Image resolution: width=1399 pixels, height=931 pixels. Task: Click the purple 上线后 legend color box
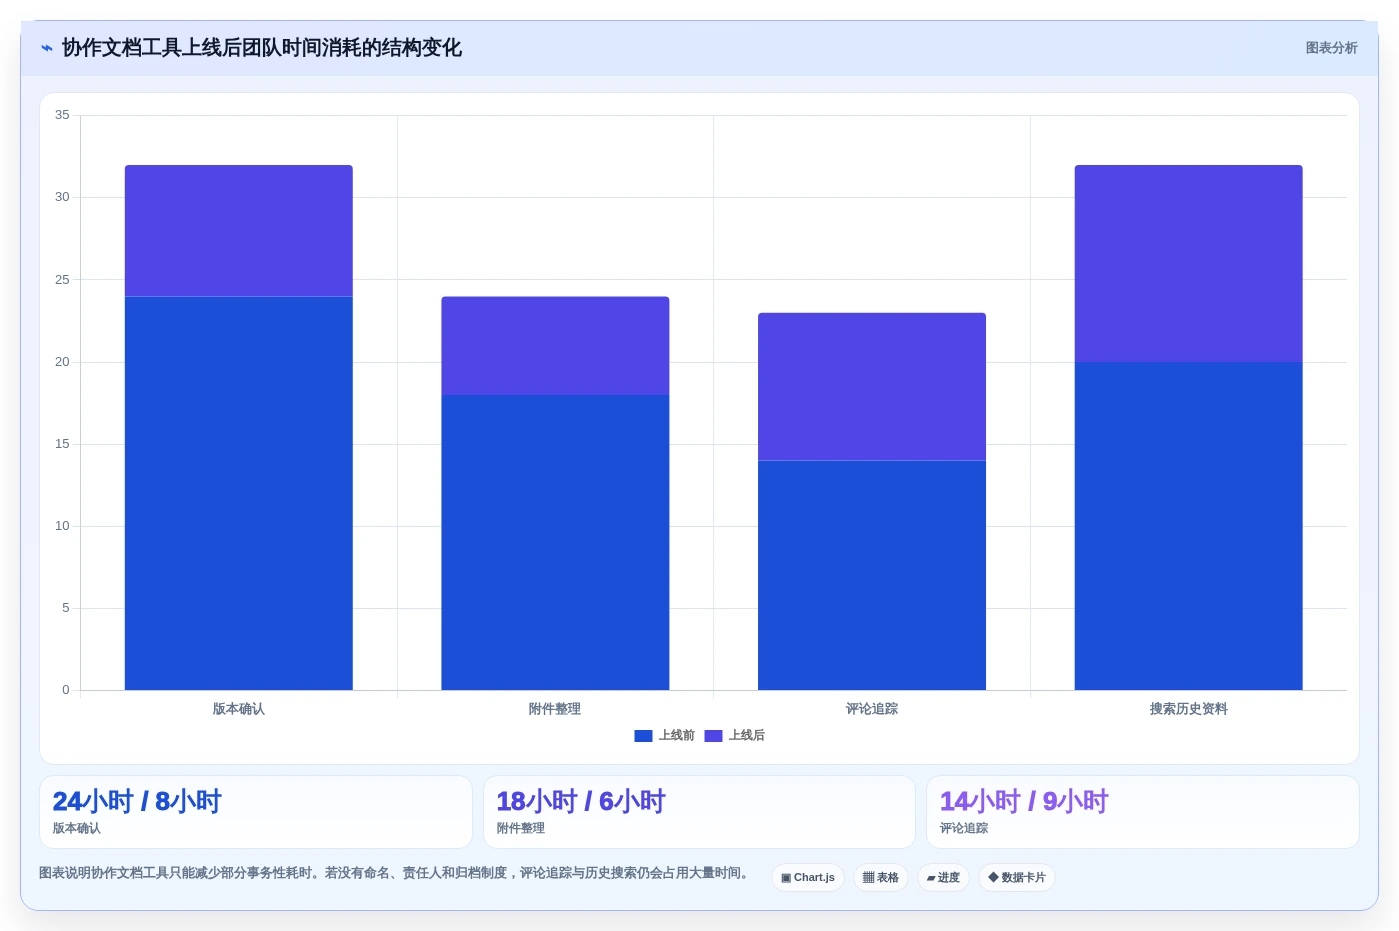pyautogui.click(x=713, y=736)
